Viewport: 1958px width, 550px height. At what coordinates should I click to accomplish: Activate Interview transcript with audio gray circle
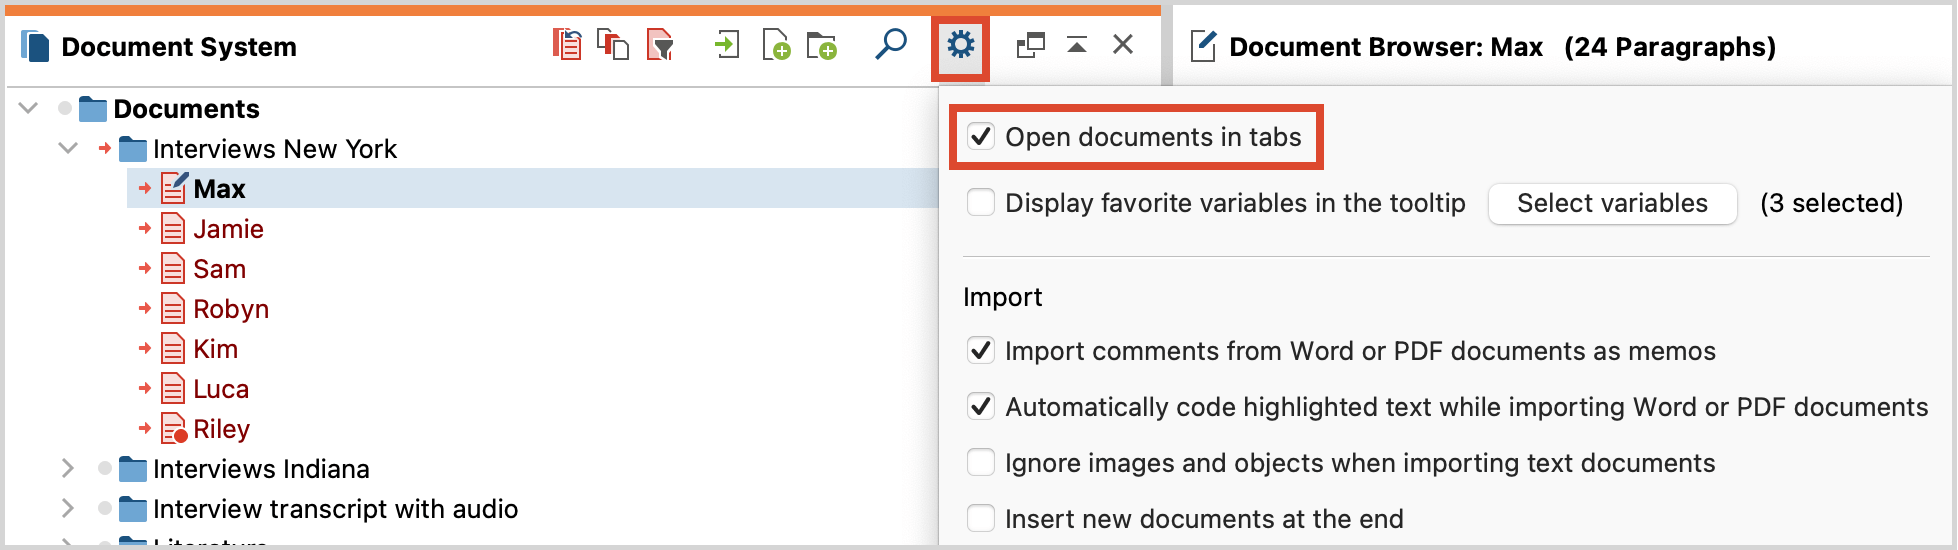[105, 508]
